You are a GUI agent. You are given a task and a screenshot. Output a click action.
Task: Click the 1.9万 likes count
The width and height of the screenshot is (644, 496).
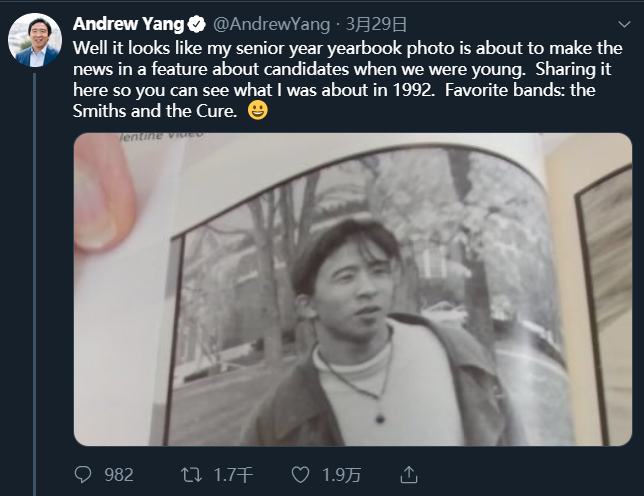pyautogui.click(x=343, y=474)
